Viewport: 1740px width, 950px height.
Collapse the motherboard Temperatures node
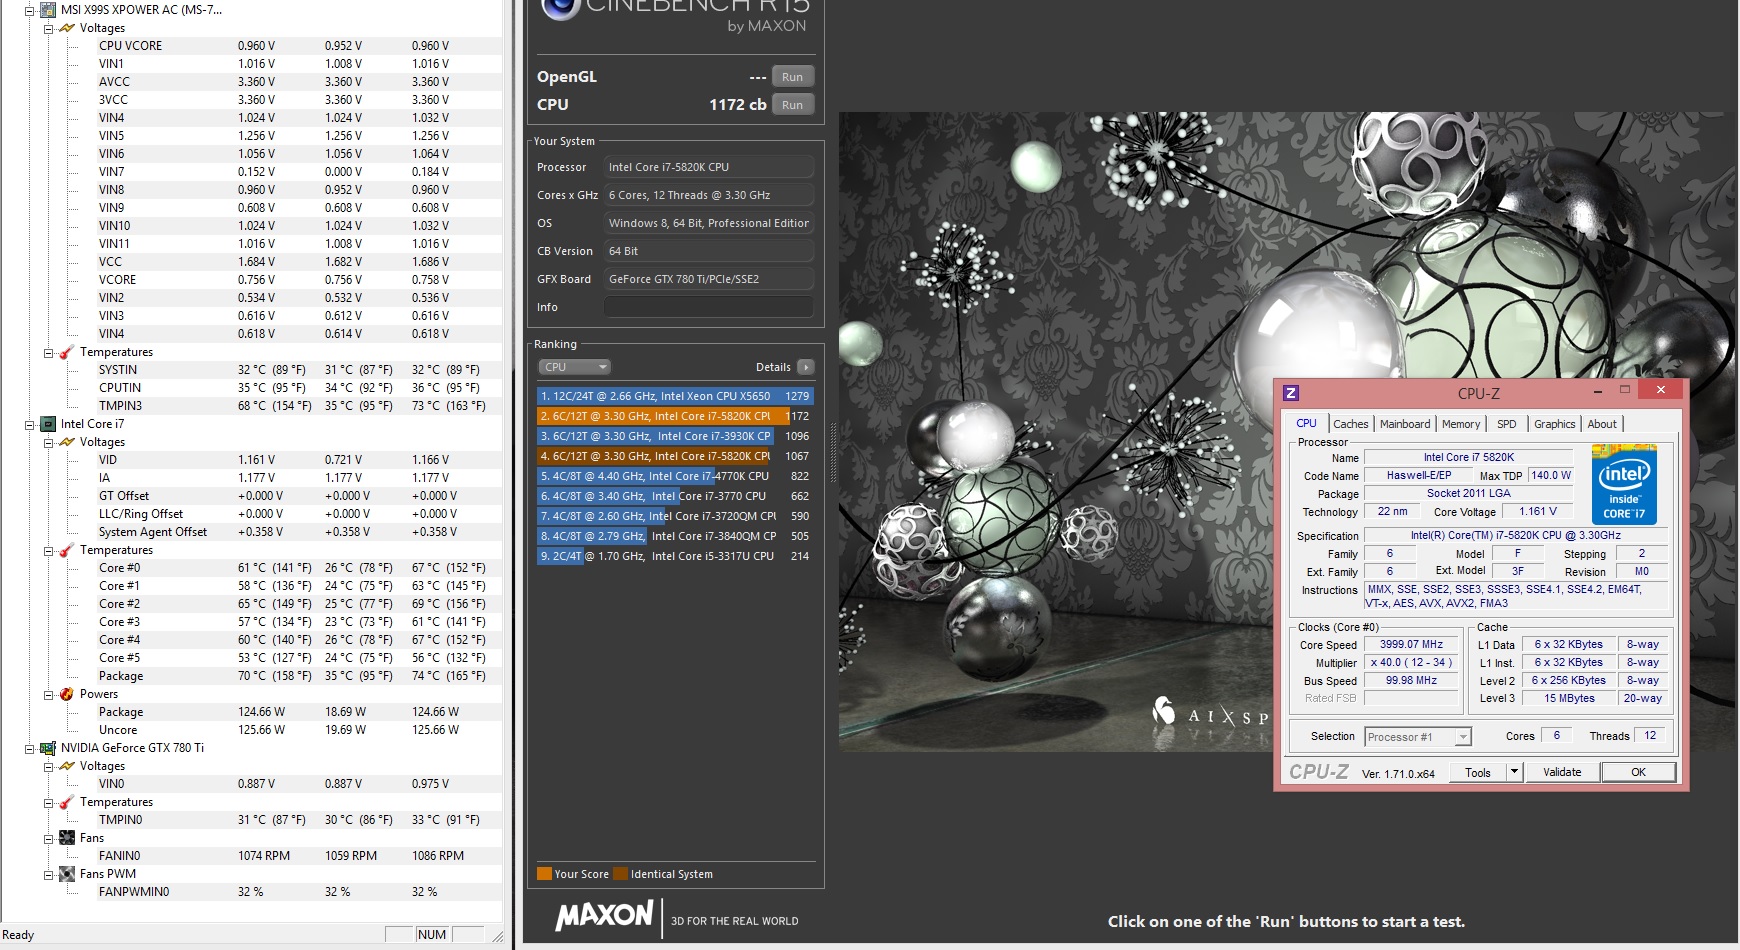tap(48, 352)
